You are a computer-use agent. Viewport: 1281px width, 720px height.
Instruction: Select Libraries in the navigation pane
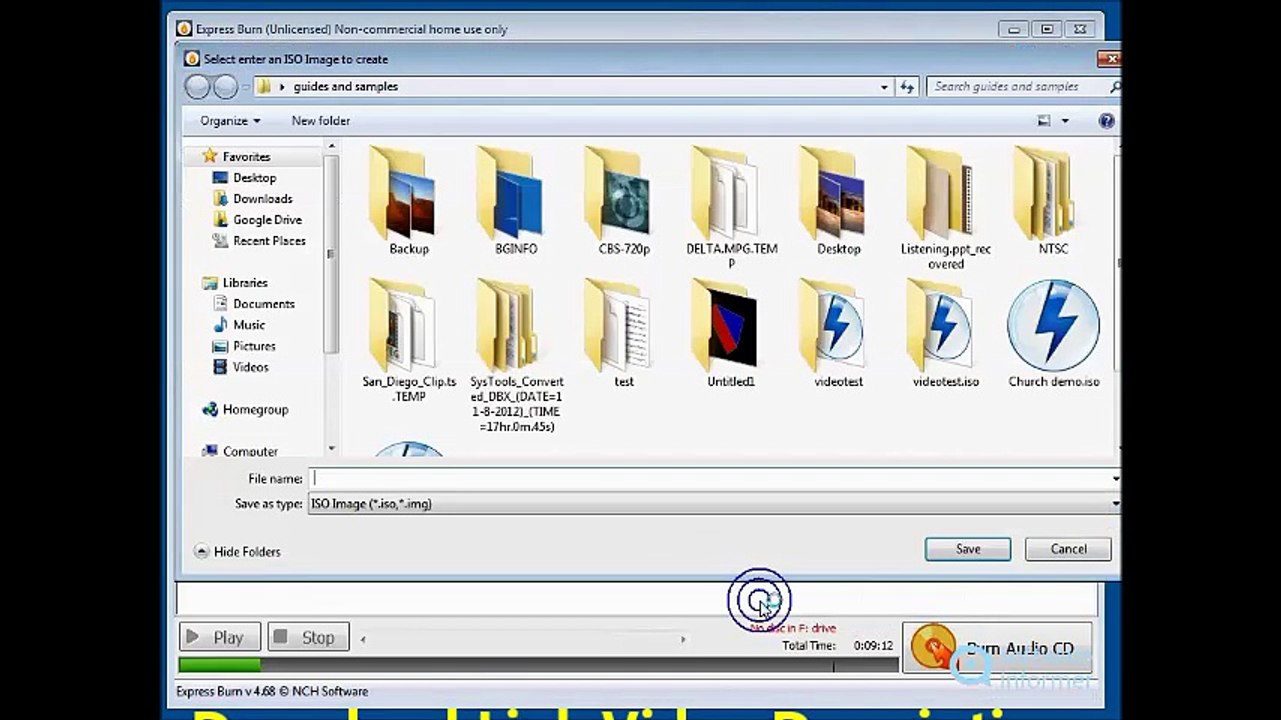click(x=245, y=283)
